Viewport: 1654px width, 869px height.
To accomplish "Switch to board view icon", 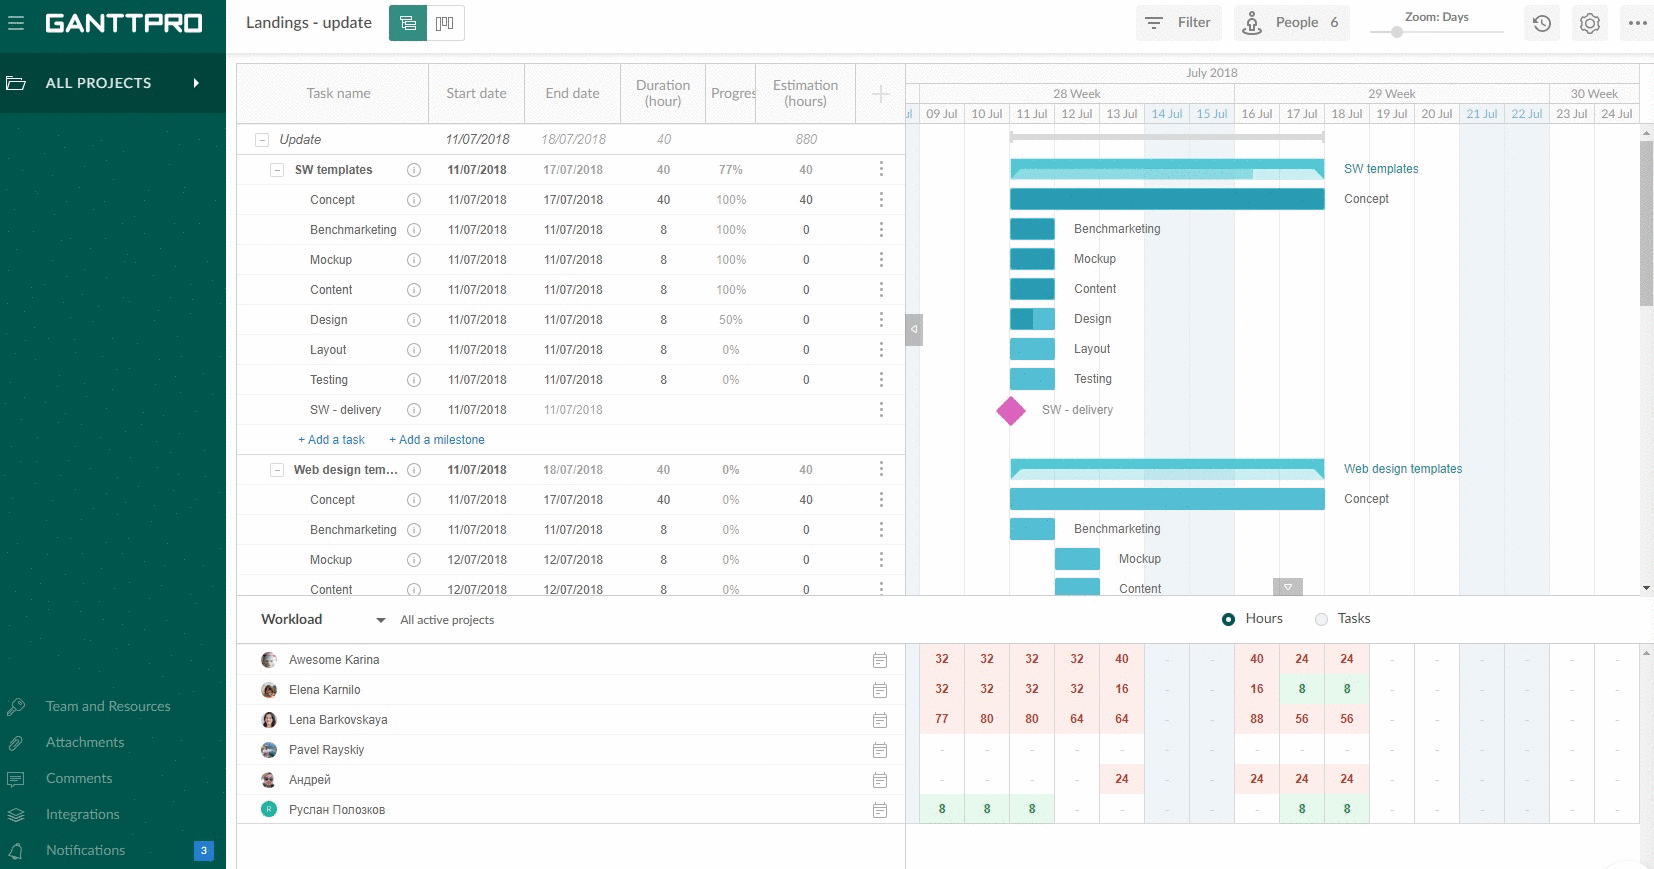I will 445,23.
